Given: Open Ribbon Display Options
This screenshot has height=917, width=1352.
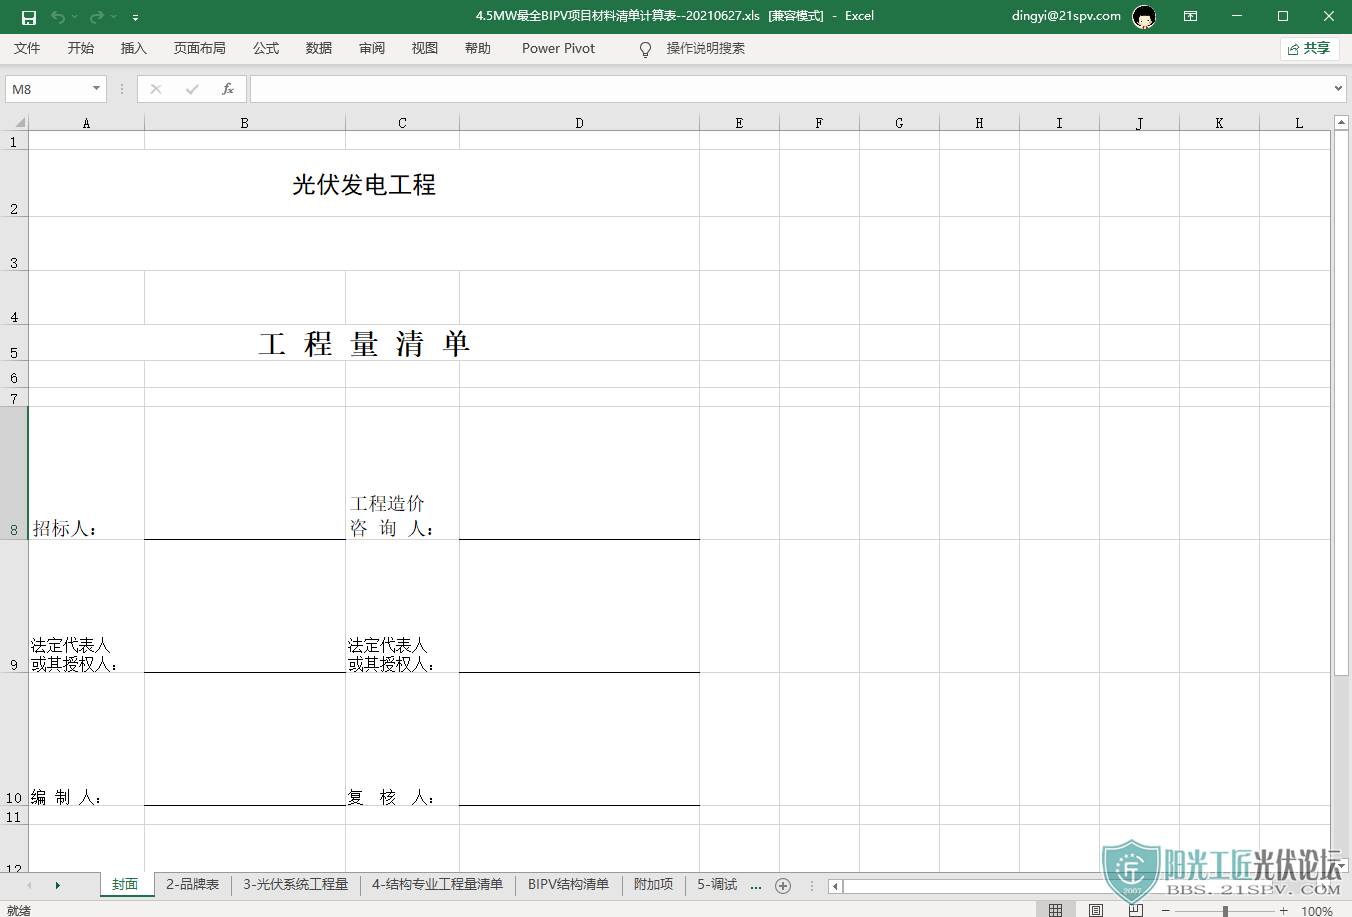Looking at the screenshot, I should 1190,16.
